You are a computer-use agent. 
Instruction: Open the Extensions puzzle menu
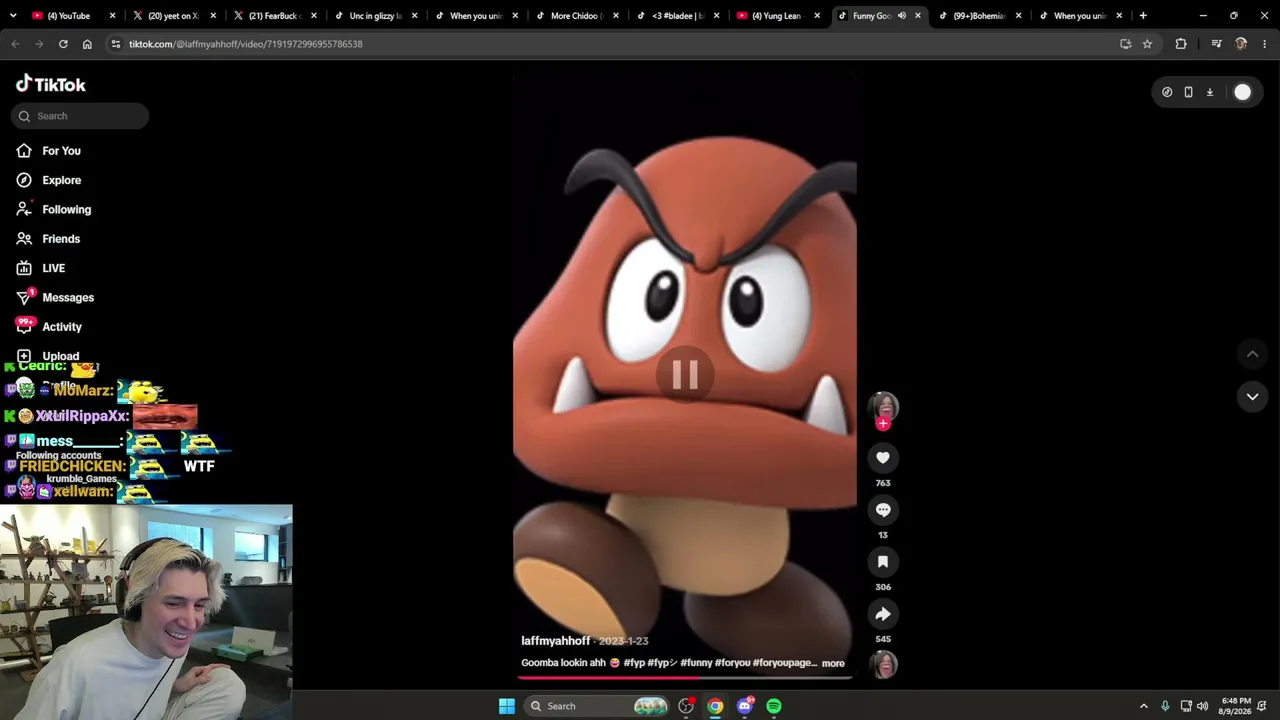1181,44
